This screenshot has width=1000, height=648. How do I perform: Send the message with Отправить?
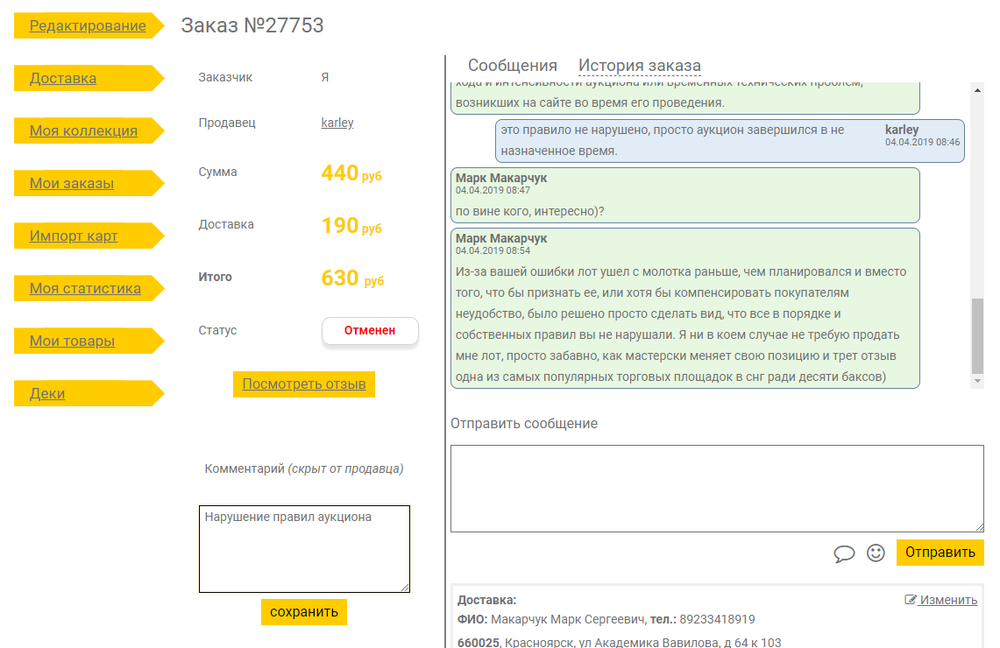(939, 552)
